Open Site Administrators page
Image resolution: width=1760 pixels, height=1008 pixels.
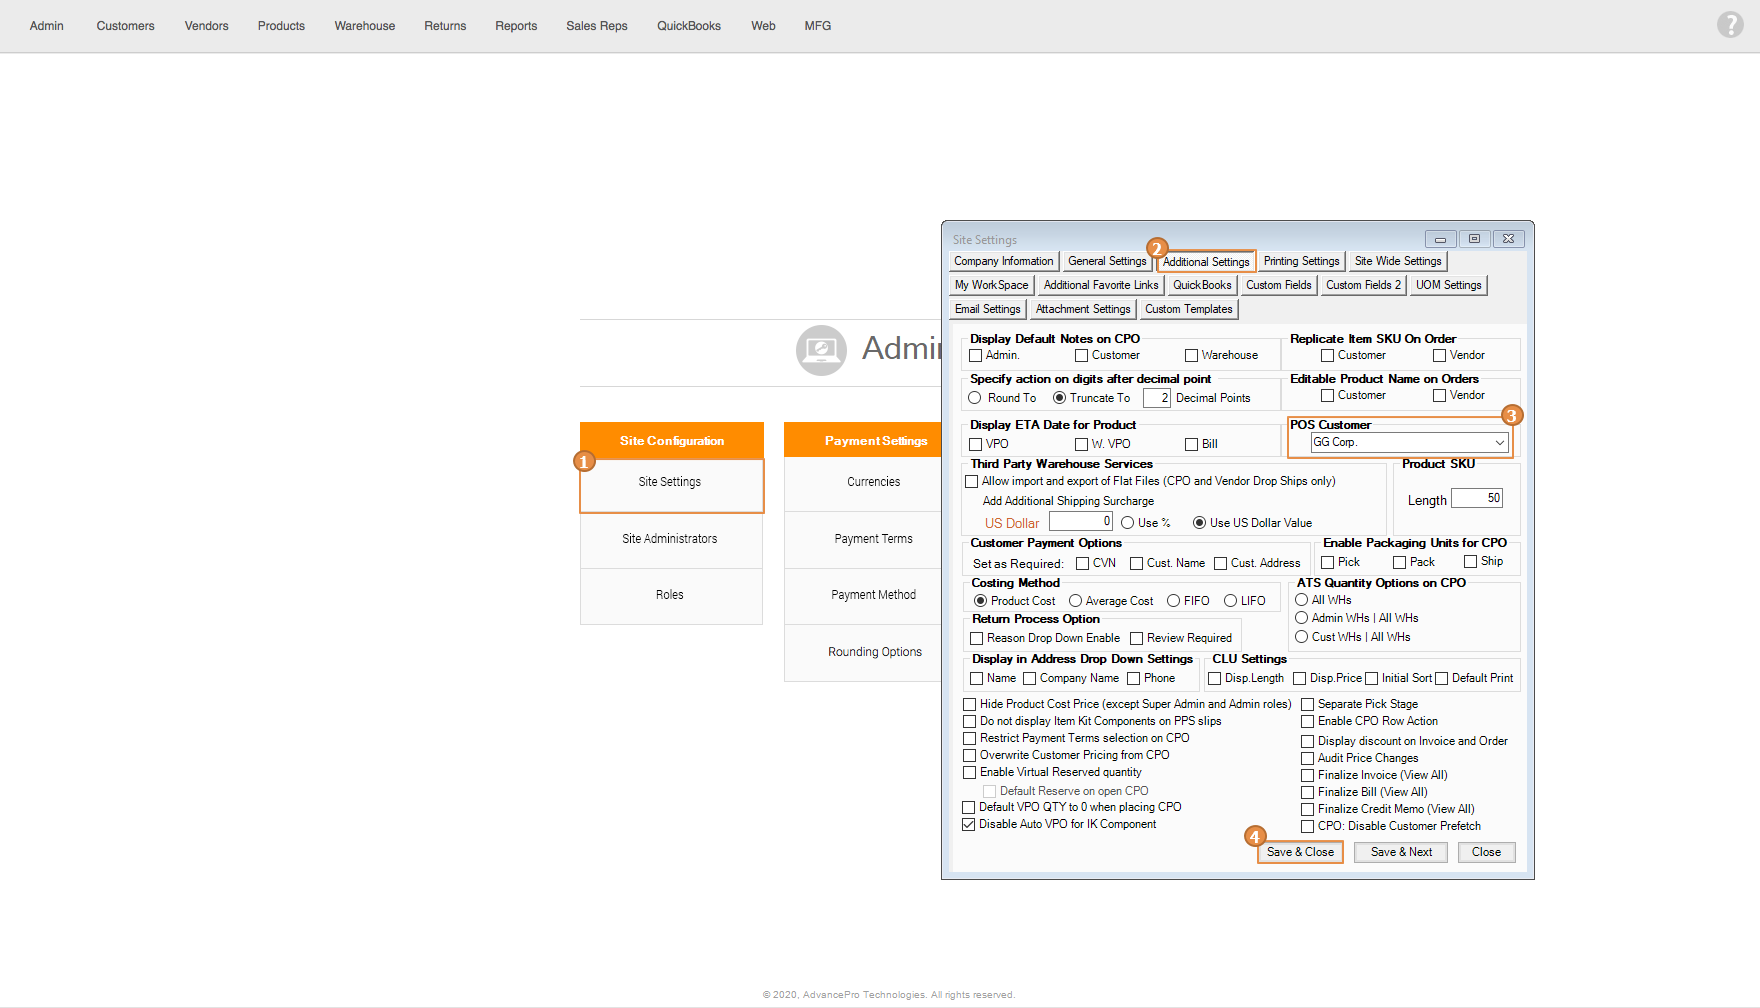[x=670, y=539]
